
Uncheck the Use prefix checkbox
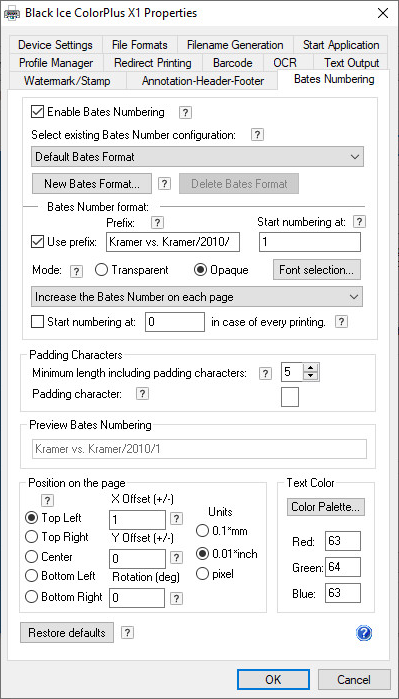point(37,242)
